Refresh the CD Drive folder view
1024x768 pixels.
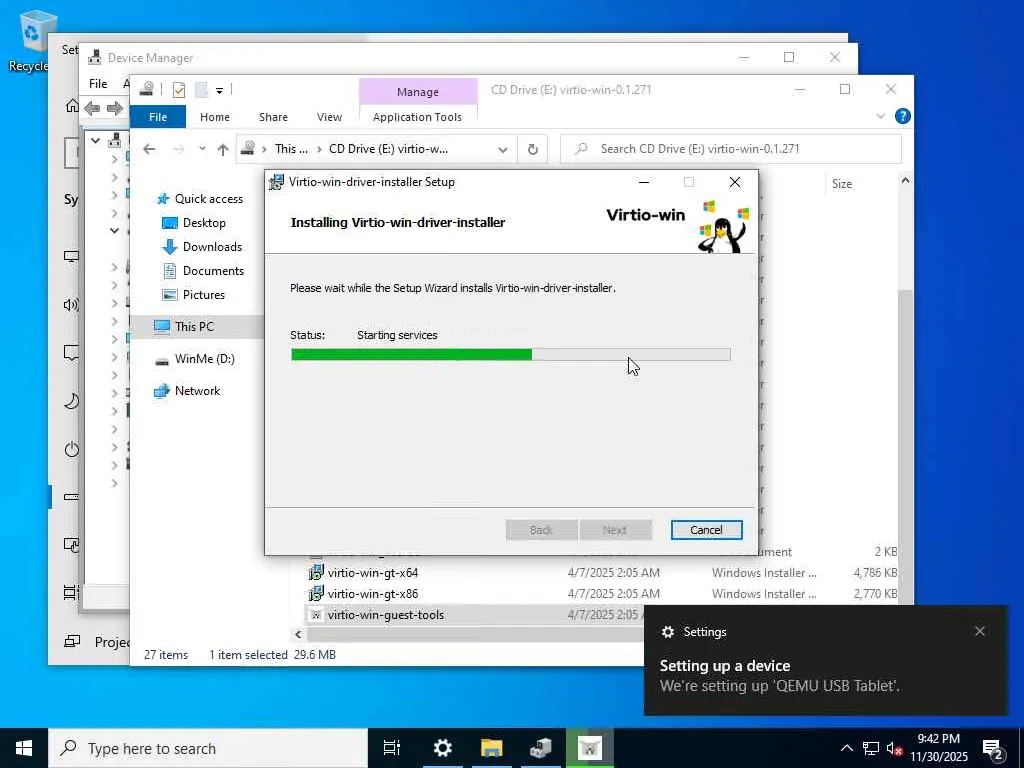coord(532,149)
